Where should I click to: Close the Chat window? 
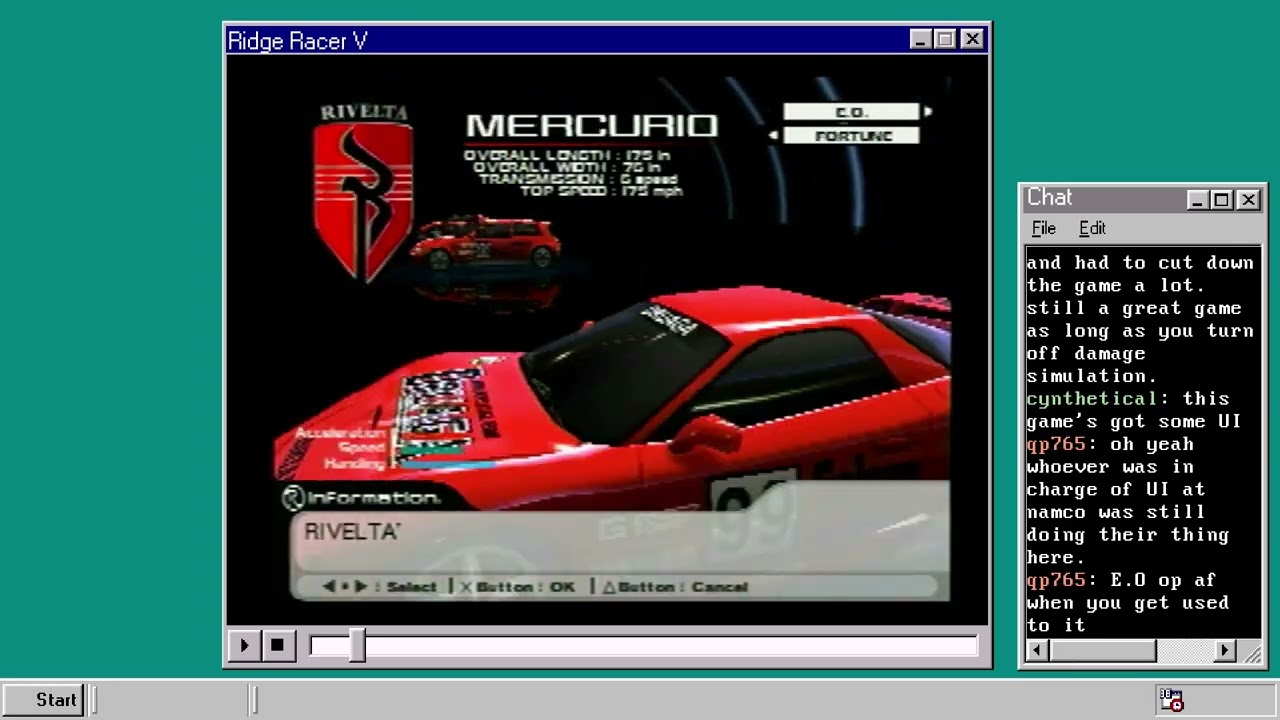pos(1248,200)
